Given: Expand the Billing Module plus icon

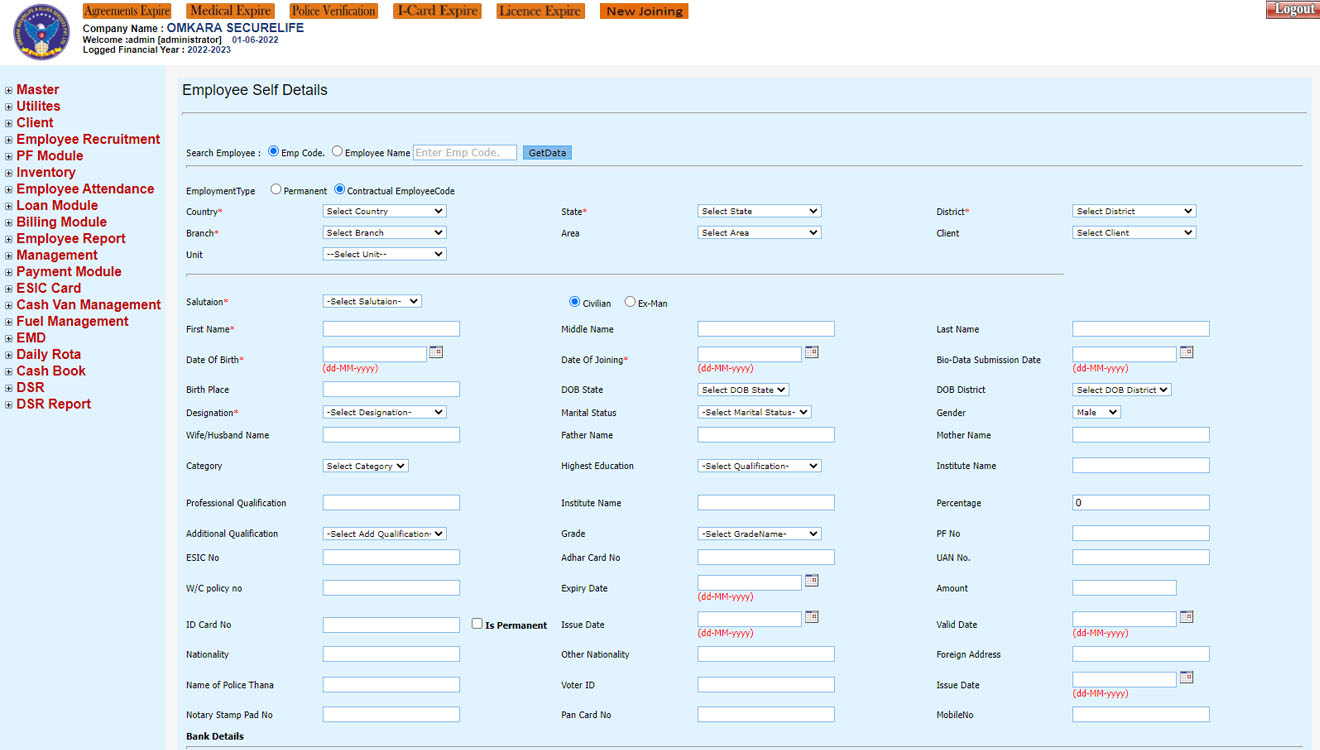Looking at the screenshot, I should (9, 223).
